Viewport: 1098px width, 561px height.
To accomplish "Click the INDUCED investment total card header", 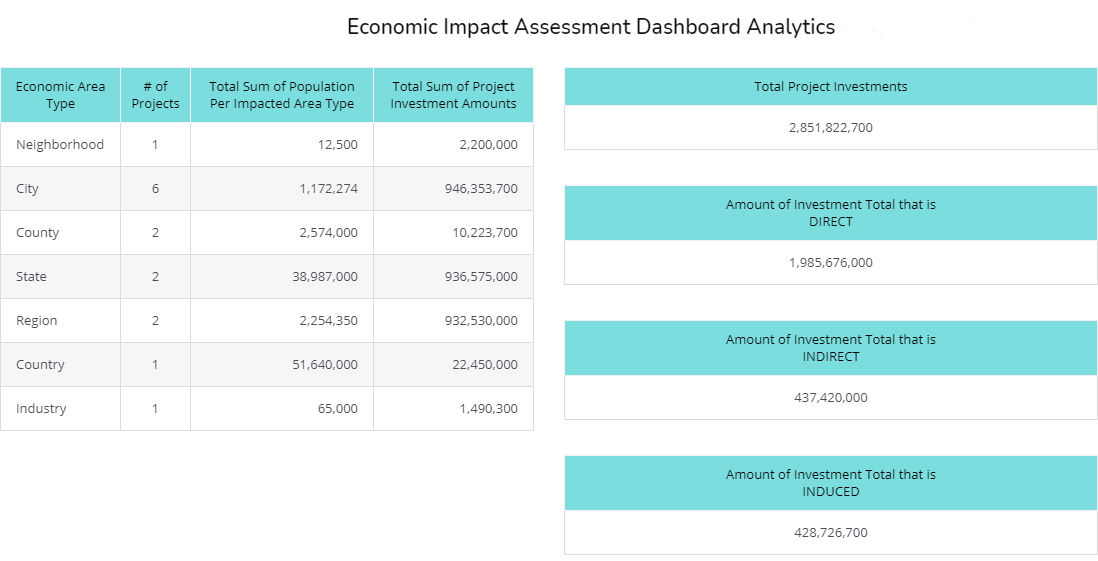I will point(830,483).
